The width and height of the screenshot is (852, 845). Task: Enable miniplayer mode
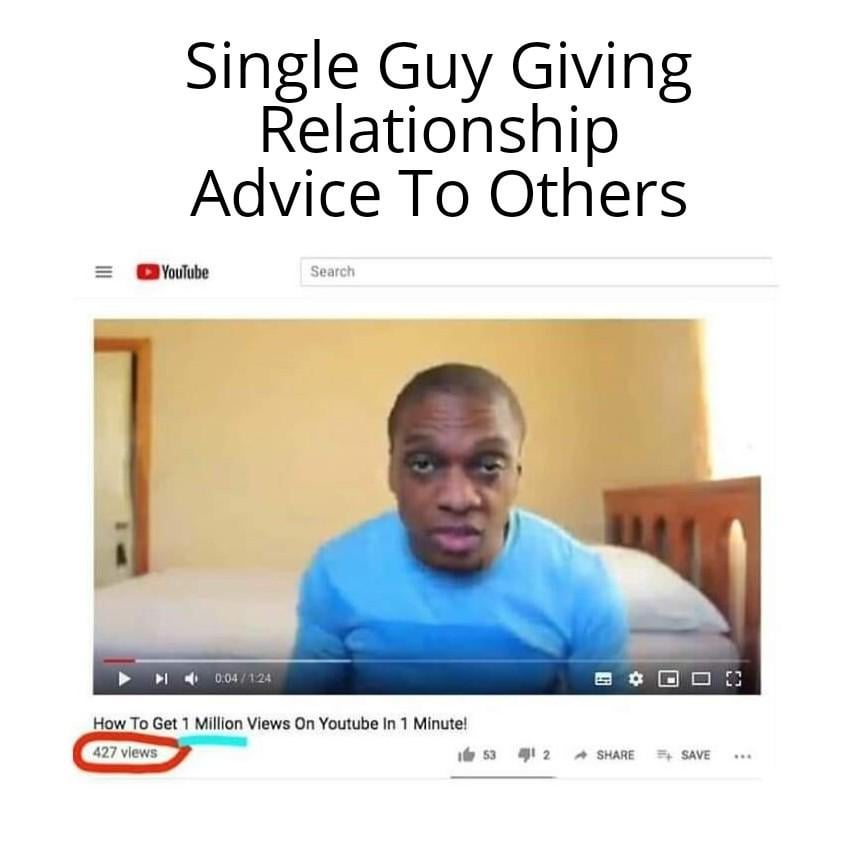[668, 679]
